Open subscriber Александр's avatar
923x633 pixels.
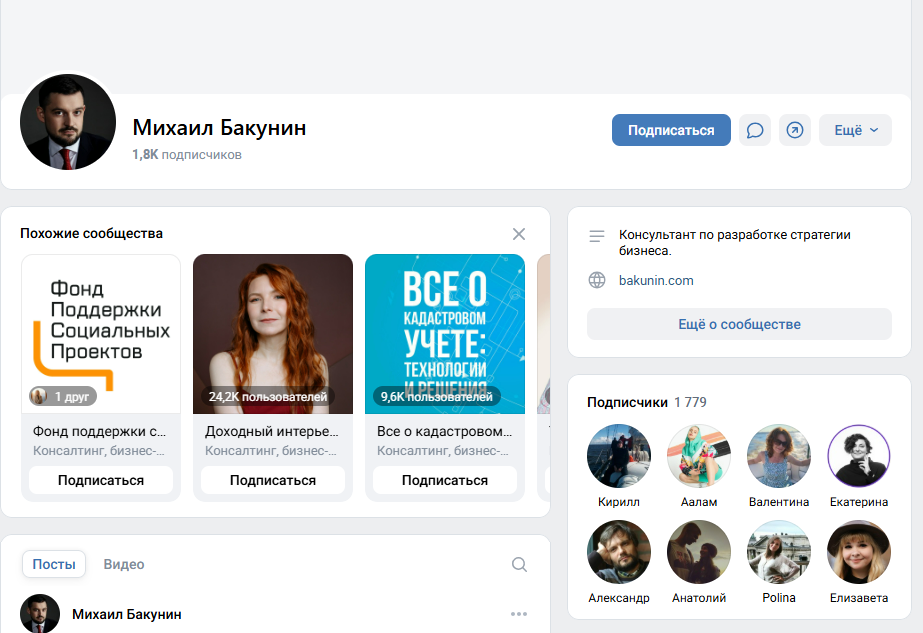click(619, 552)
